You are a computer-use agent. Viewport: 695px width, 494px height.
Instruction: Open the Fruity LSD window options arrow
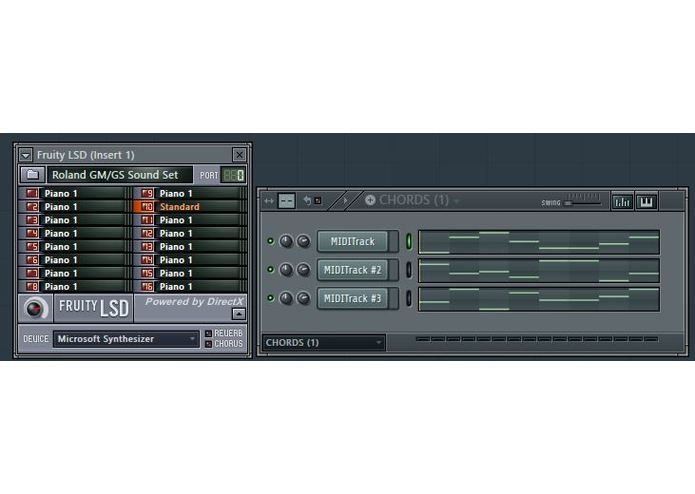click(x=26, y=155)
